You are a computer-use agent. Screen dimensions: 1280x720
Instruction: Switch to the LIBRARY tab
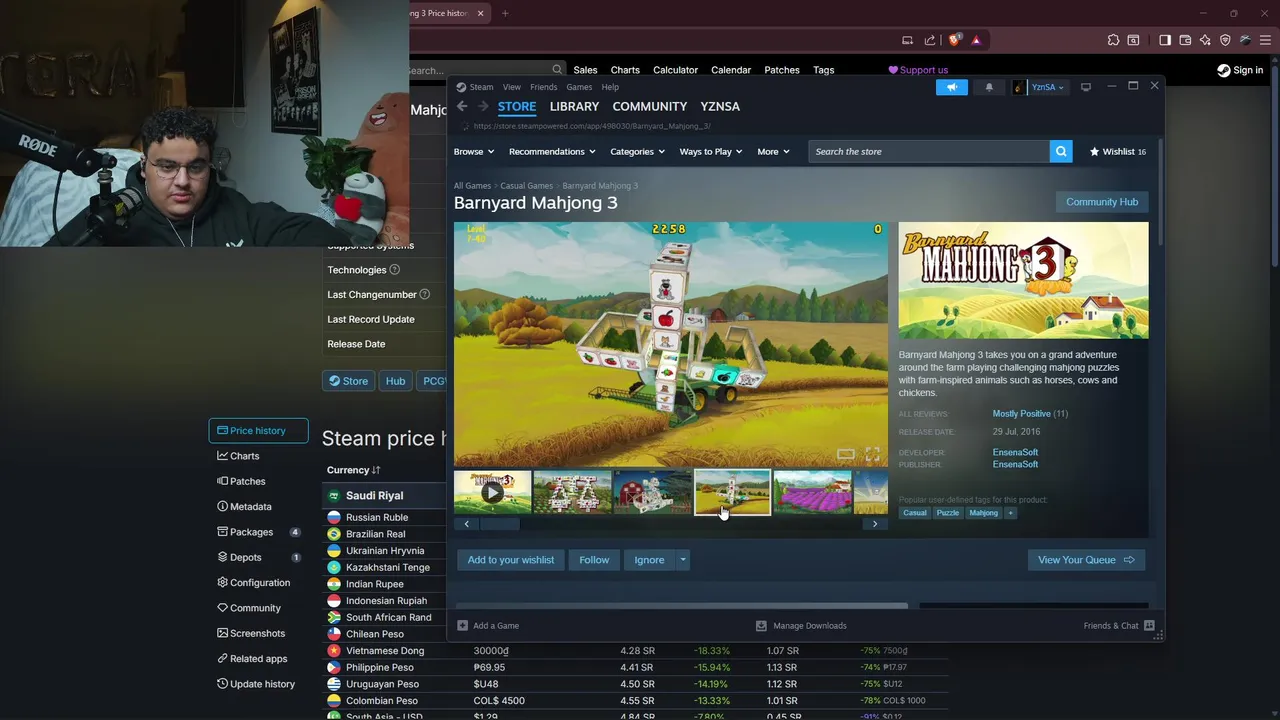click(x=574, y=106)
